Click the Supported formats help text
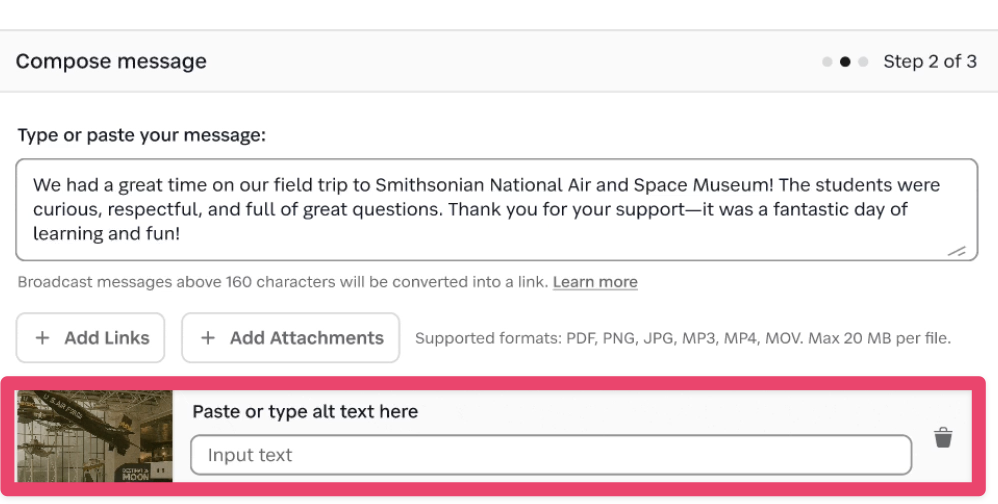Viewport: 998px width, 504px height. pyautogui.click(x=682, y=338)
